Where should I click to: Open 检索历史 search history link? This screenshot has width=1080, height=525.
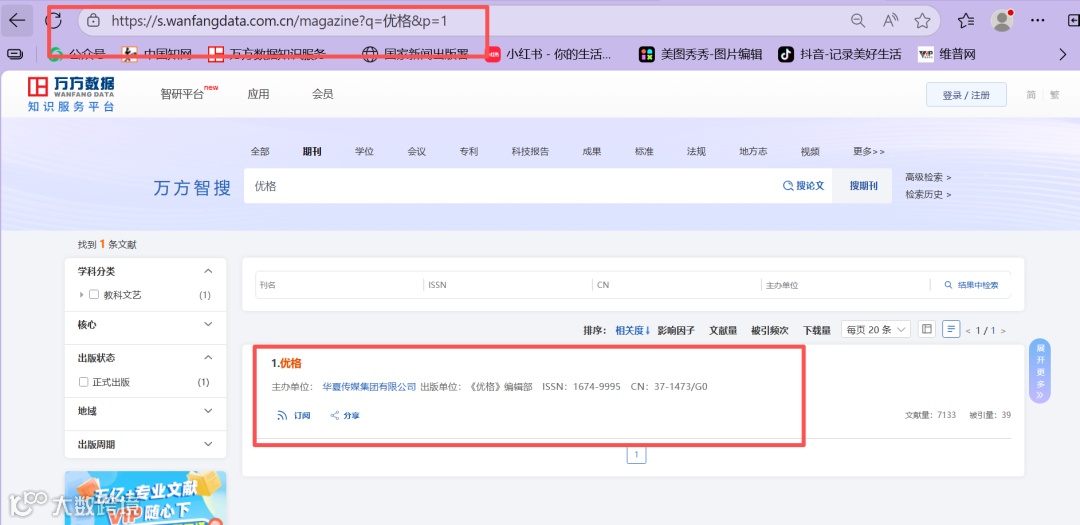[x=928, y=195]
